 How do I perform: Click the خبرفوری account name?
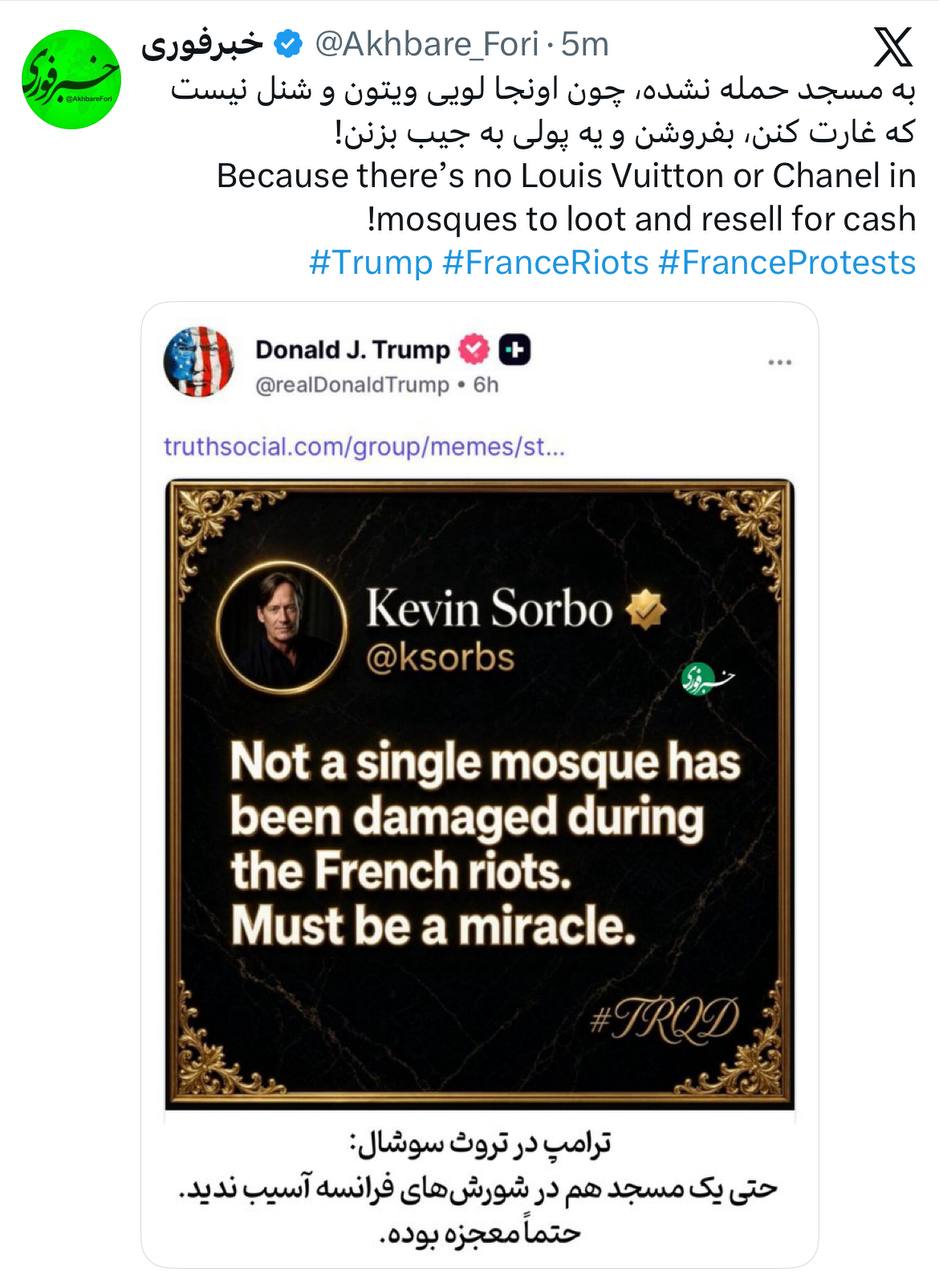tap(203, 44)
